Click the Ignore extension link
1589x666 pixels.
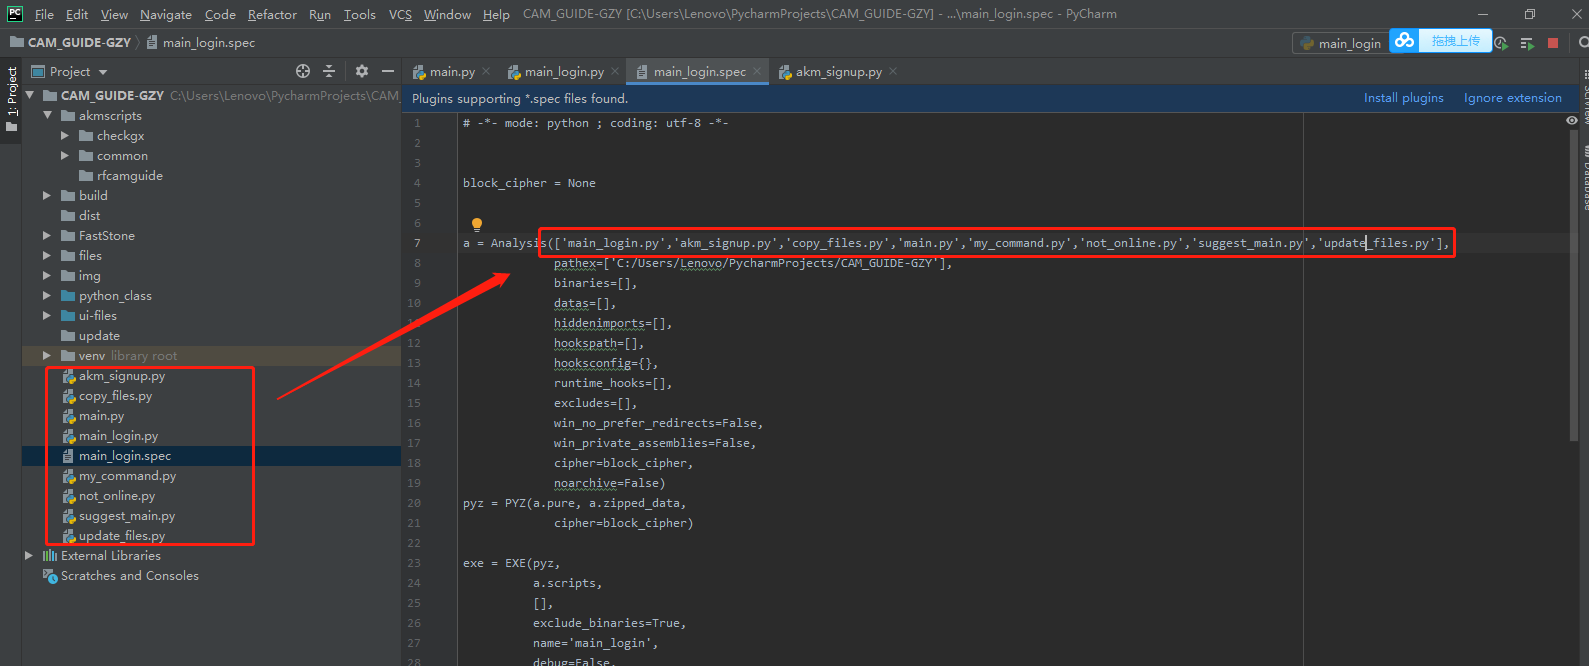click(1512, 98)
